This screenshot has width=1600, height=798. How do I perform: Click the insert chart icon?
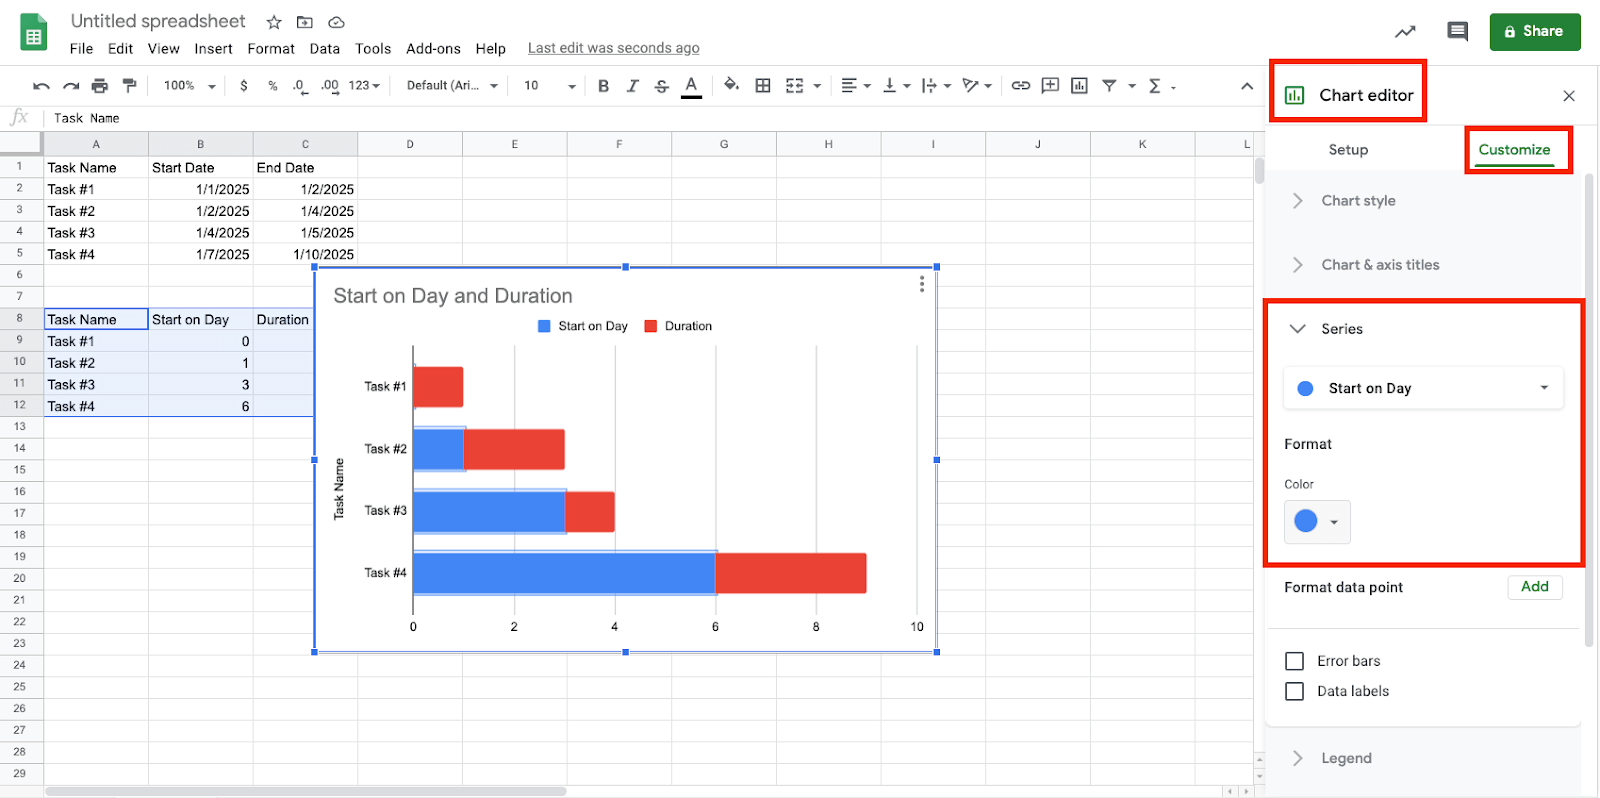coord(1079,86)
